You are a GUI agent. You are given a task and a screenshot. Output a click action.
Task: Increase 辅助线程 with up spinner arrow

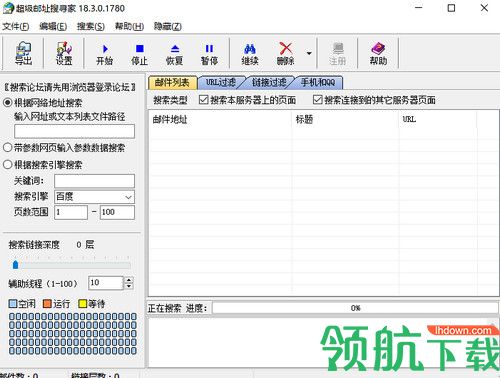pos(129,280)
